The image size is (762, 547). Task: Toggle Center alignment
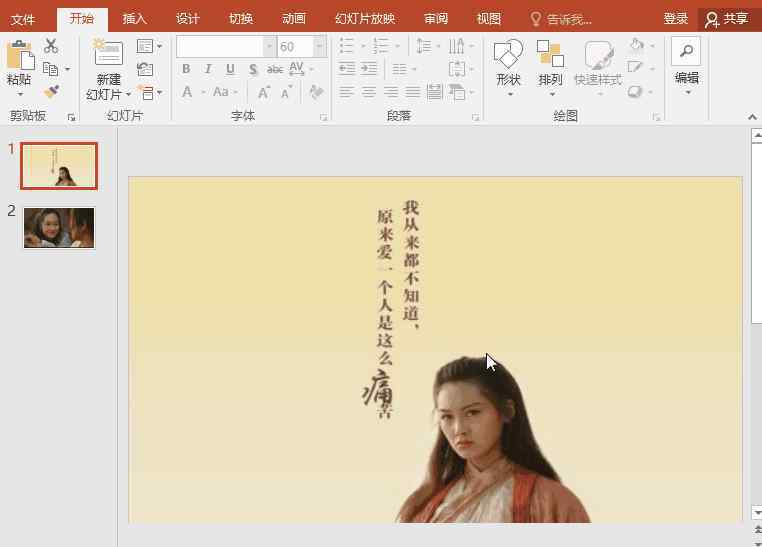(x=369, y=92)
